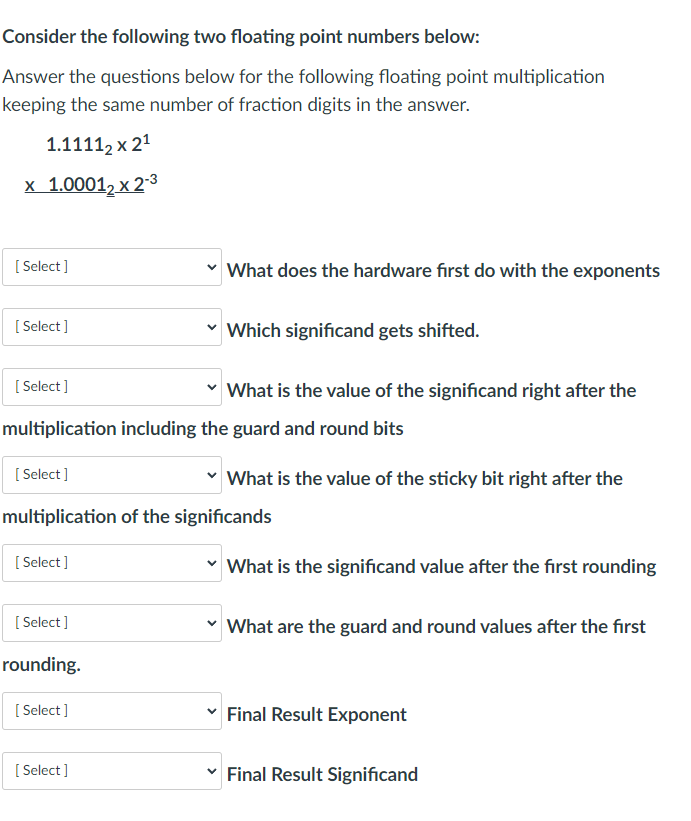
Task: Open the Final Result Exponent dropdown
Action: coord(110,710)
